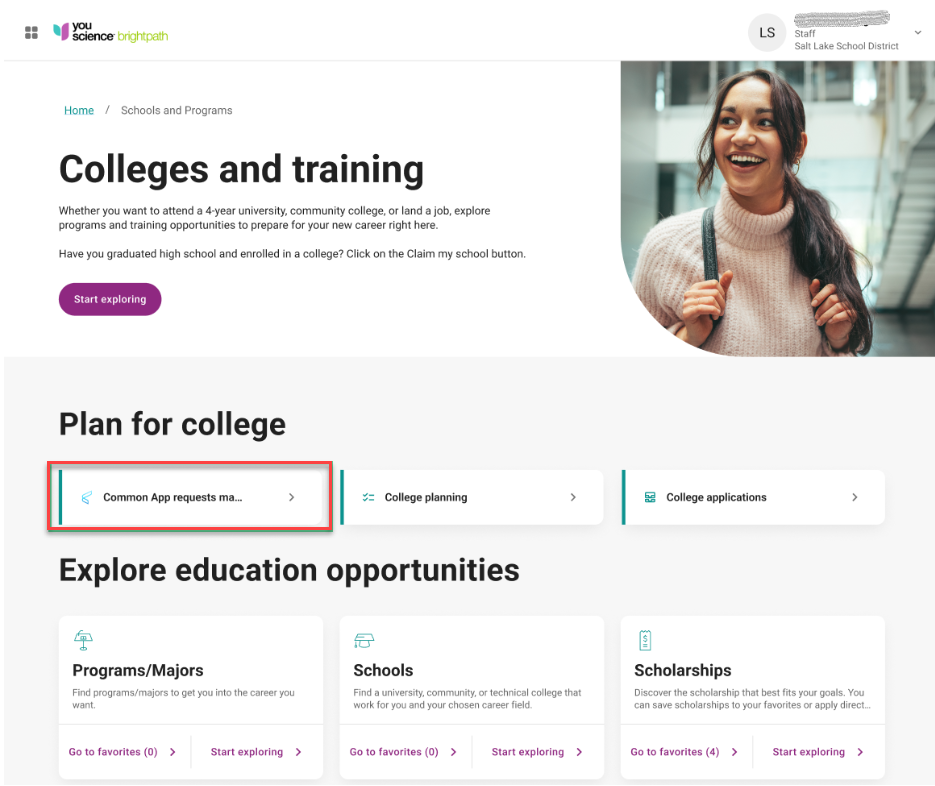935x786 pixels.
Task: Open the College applications card arrow
Action: click(854, 496)
